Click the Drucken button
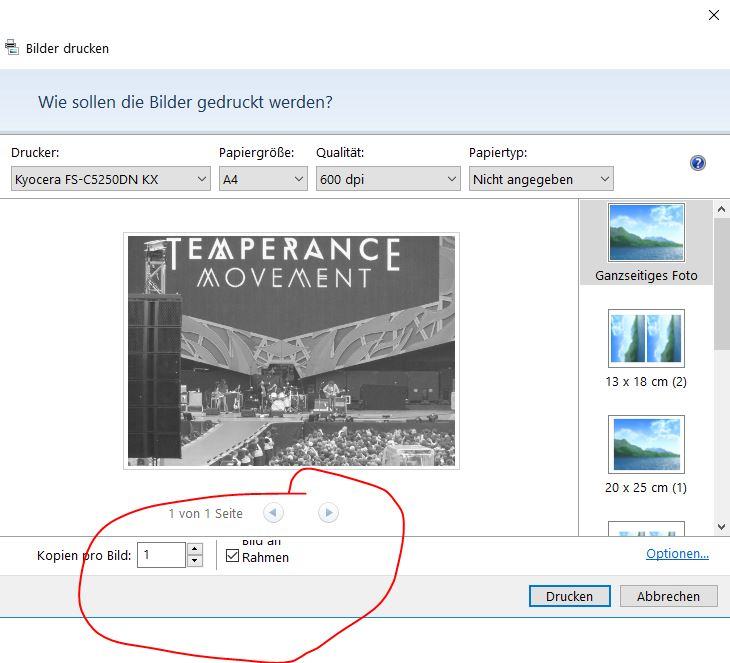730x663 pixels. [x=569, y=596]
